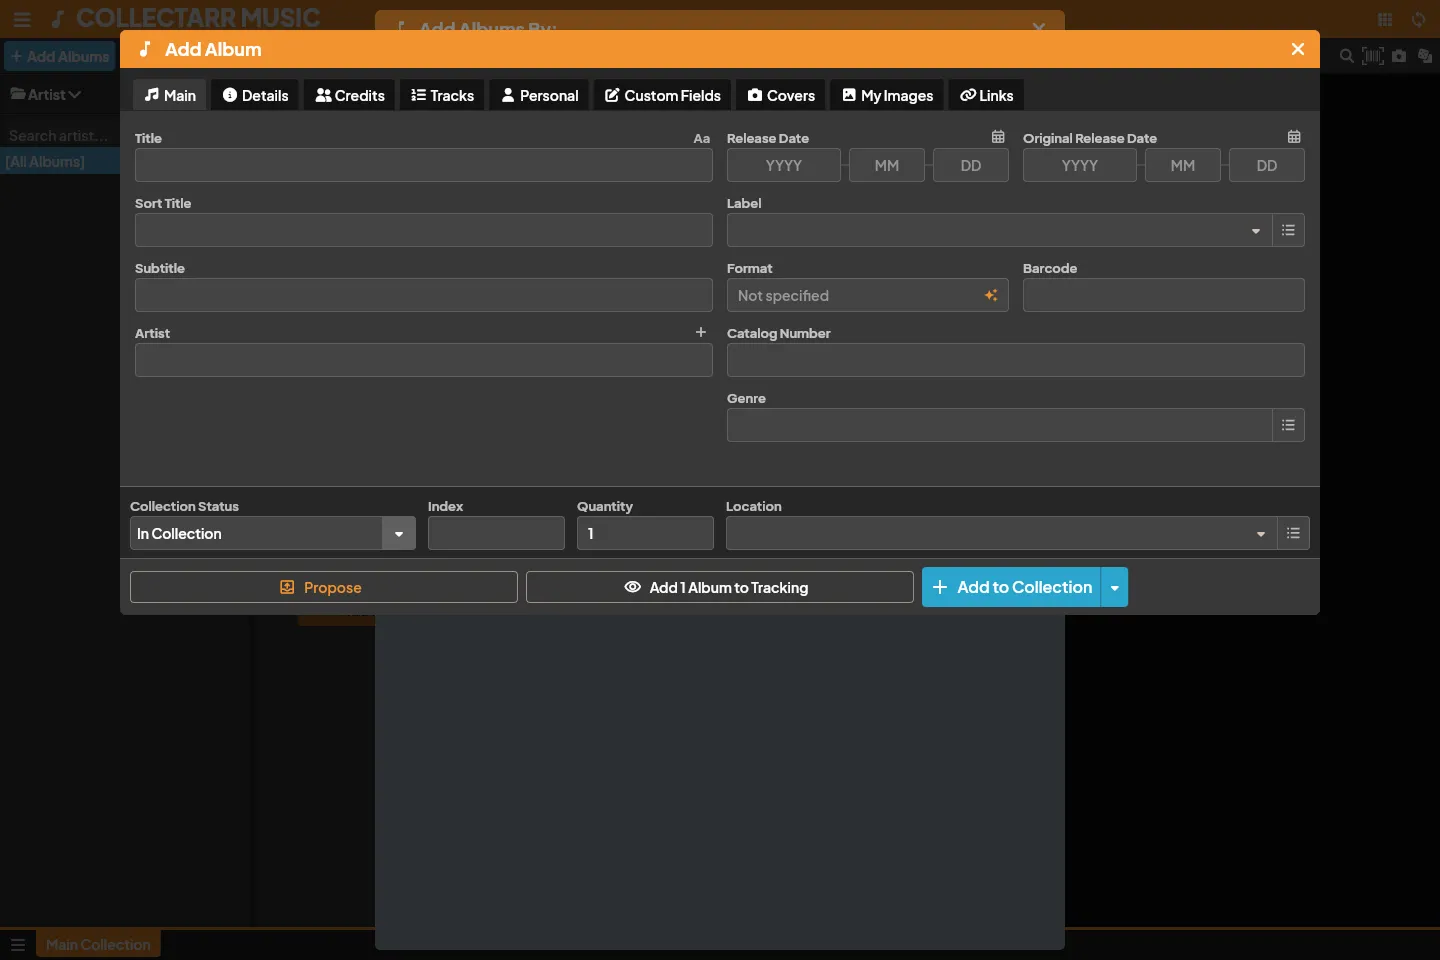
Task: Focus the Barcode input field
Action: pyautogui.click(x=1164, y=295)
